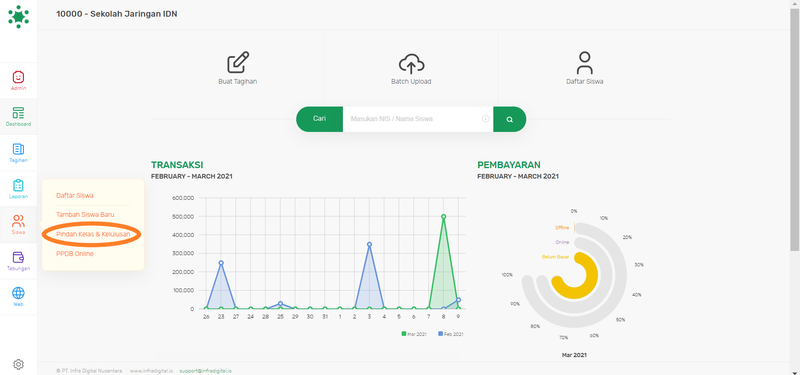Click the 250,000 blue data point
The height and width of the screenshot is (375, 800).
click(221, 263)
